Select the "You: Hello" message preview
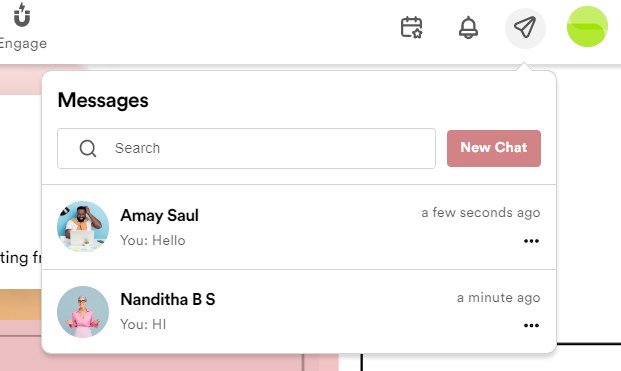The image size is (621, 371). 153,240
